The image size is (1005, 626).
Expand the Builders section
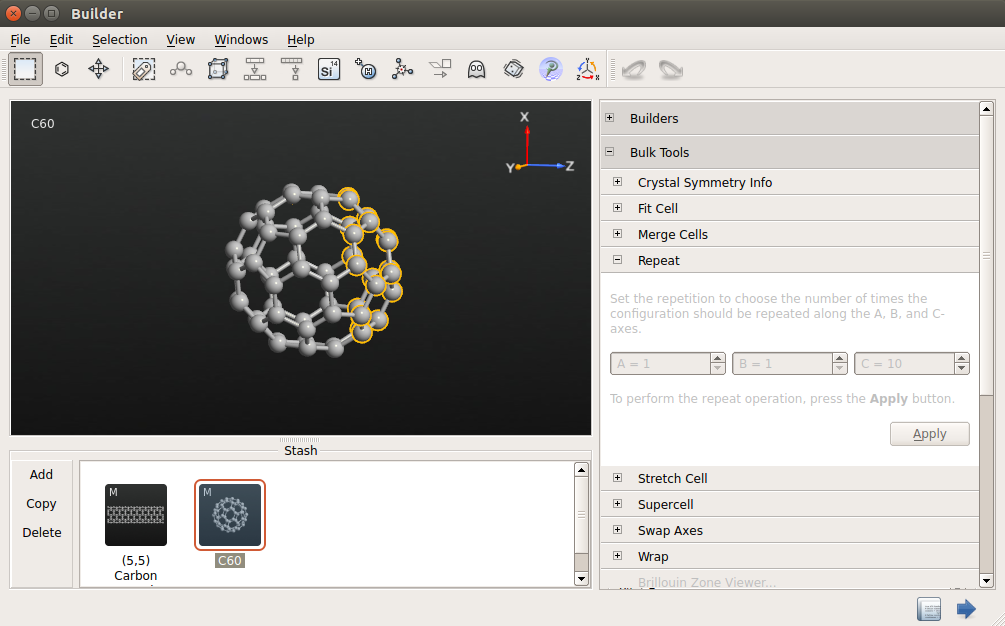pyautogui.click(x=610, y=118)
